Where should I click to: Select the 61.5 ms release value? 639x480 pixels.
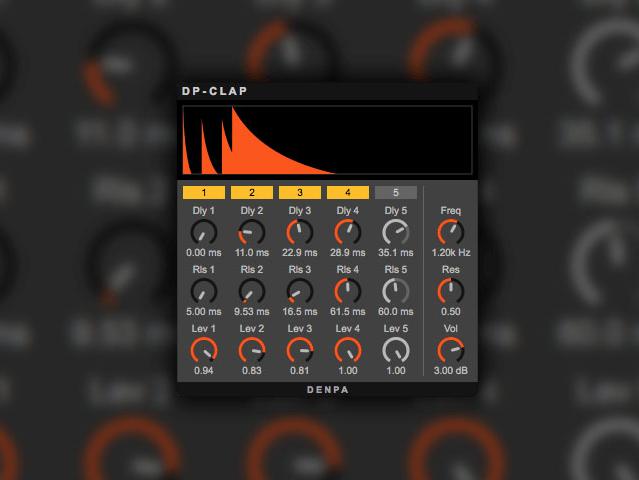(x=348, y=312)
